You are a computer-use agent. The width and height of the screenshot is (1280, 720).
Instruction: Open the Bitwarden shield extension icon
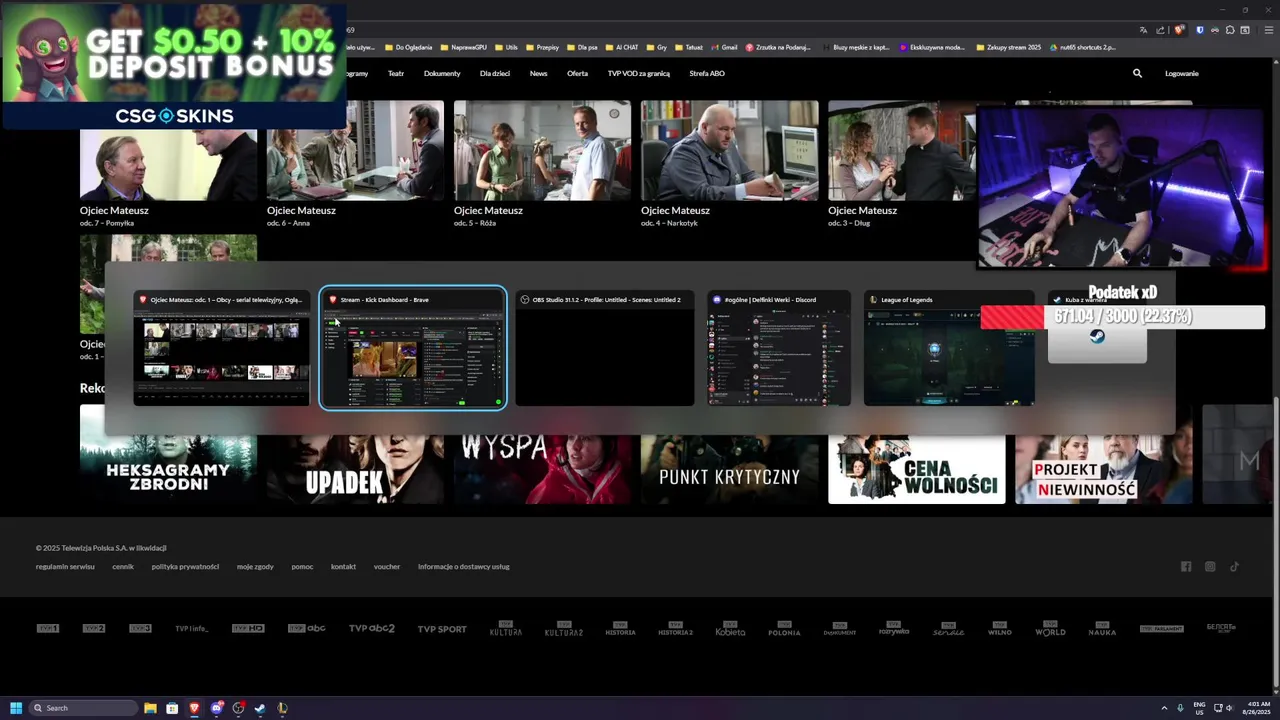click(1200, 30)
